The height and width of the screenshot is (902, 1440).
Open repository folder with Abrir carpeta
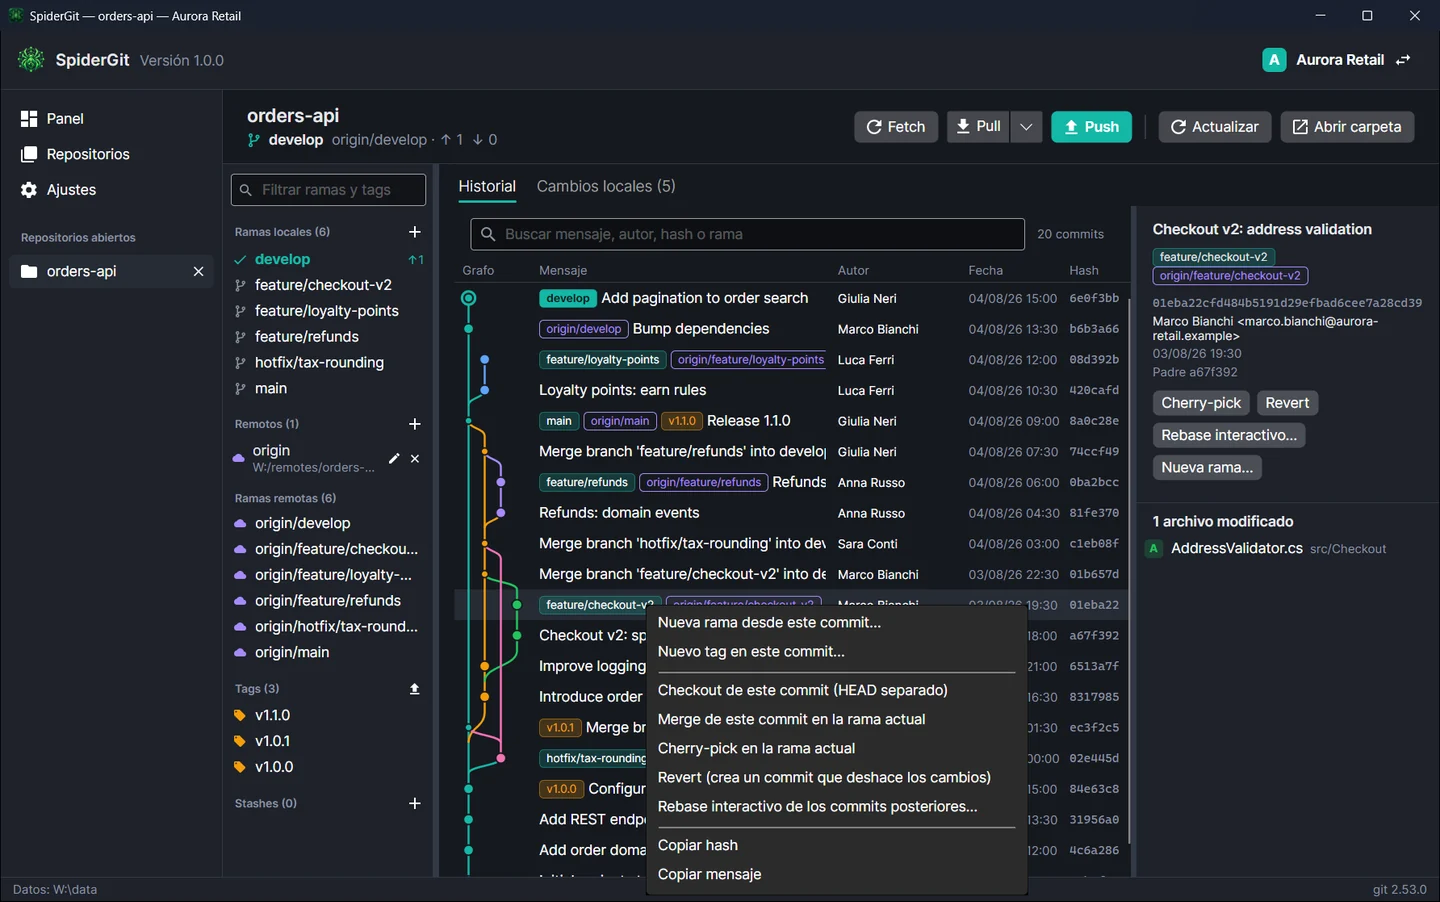1347,127
